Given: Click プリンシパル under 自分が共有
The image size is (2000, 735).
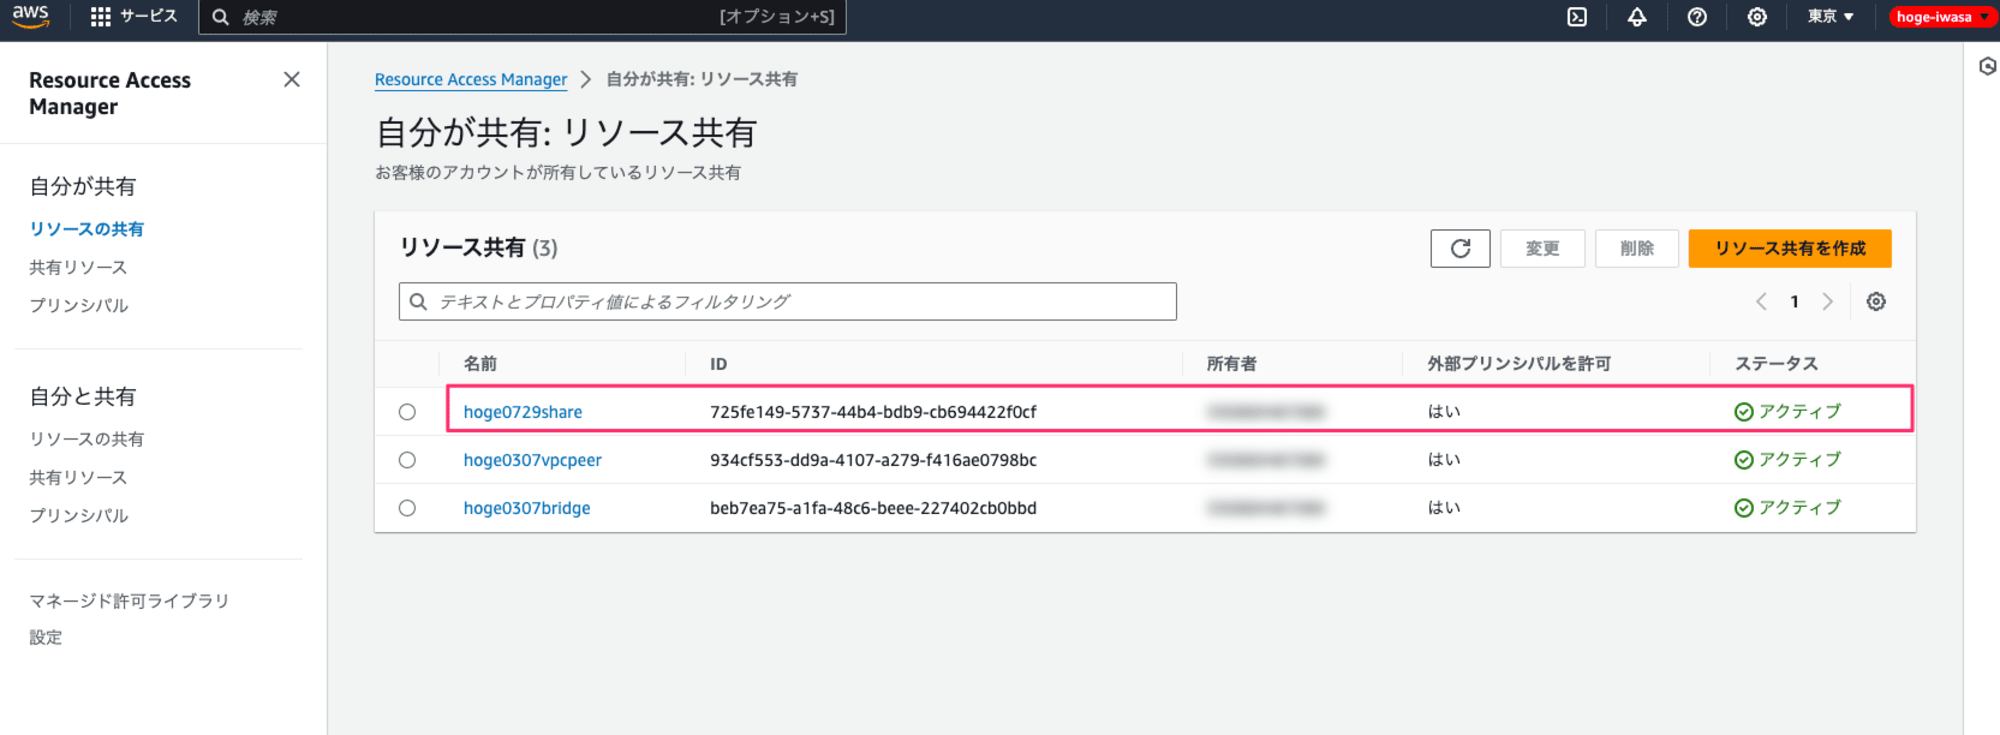Looking at the screenshot, I should pyautogui.click(x=79, y=305).
